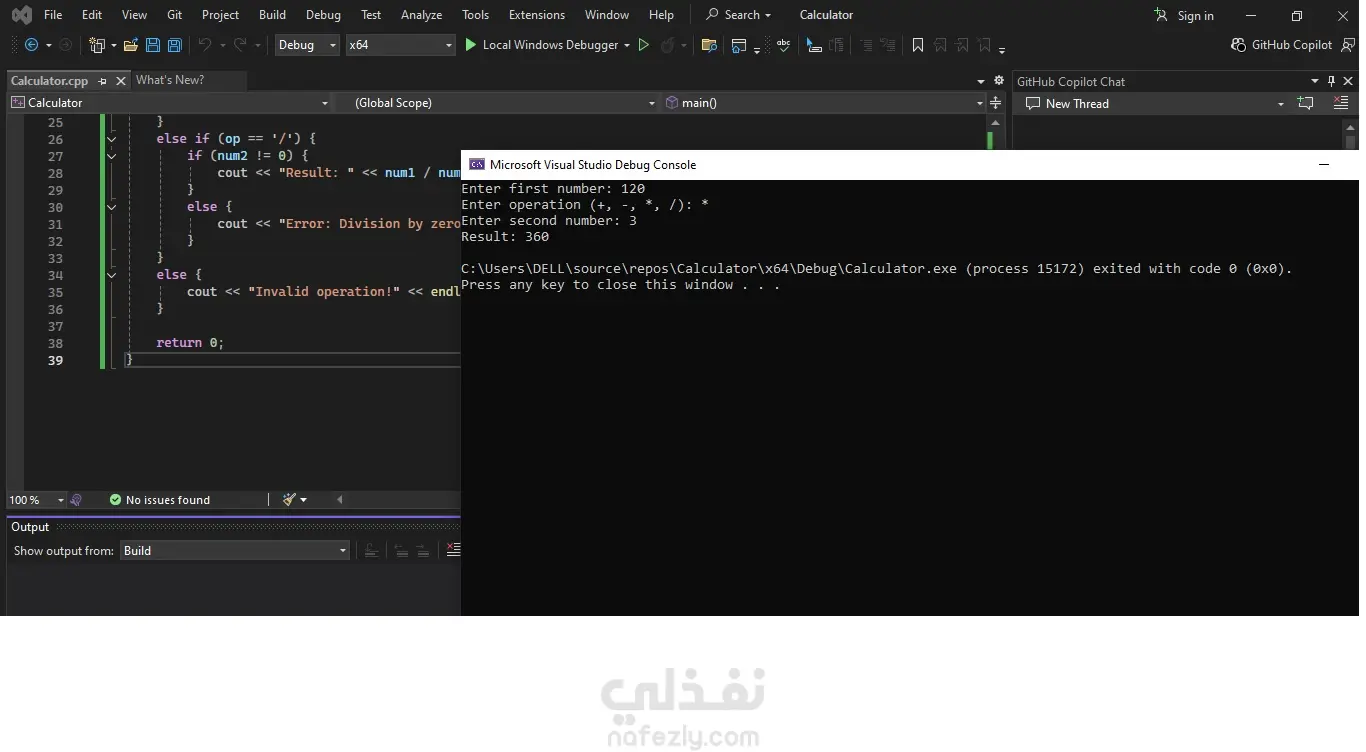This screenshot has width=1366, height=752.
Task: Click the horizontal scroll left arrow in editor
Action: (x=339, y=499)
